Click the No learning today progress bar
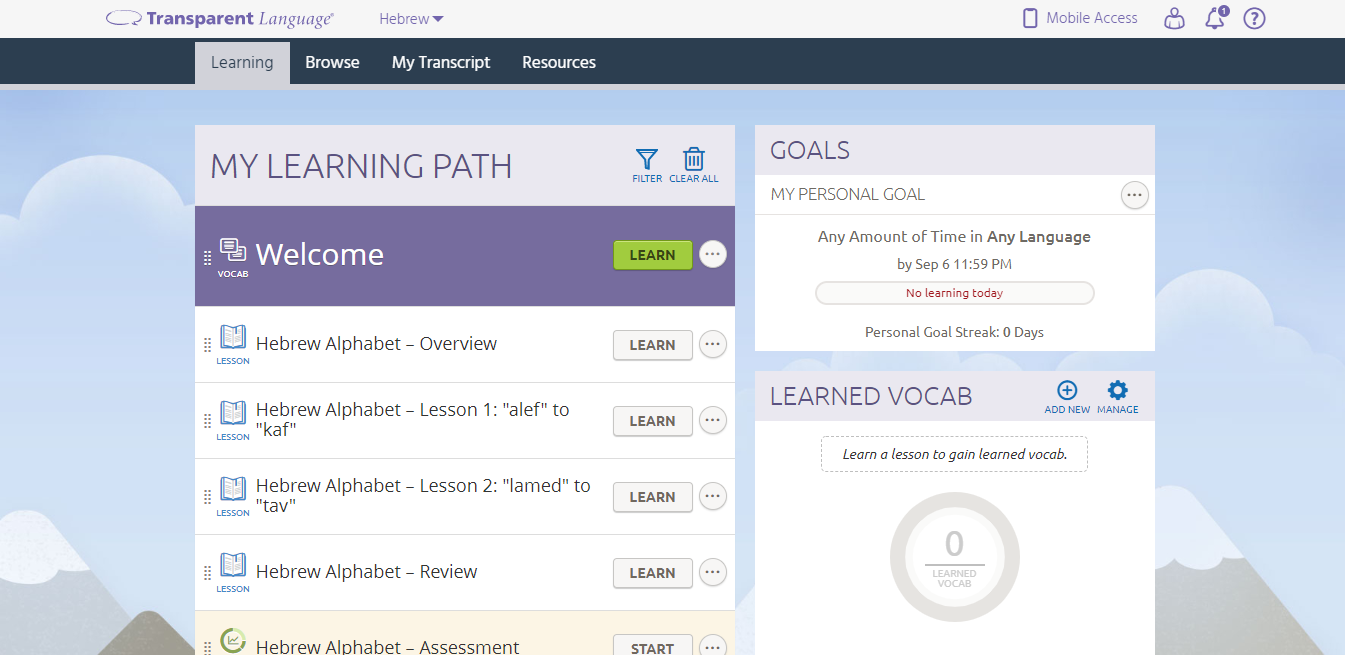This screenshot has width=1345, height=655. coord(954,293)
